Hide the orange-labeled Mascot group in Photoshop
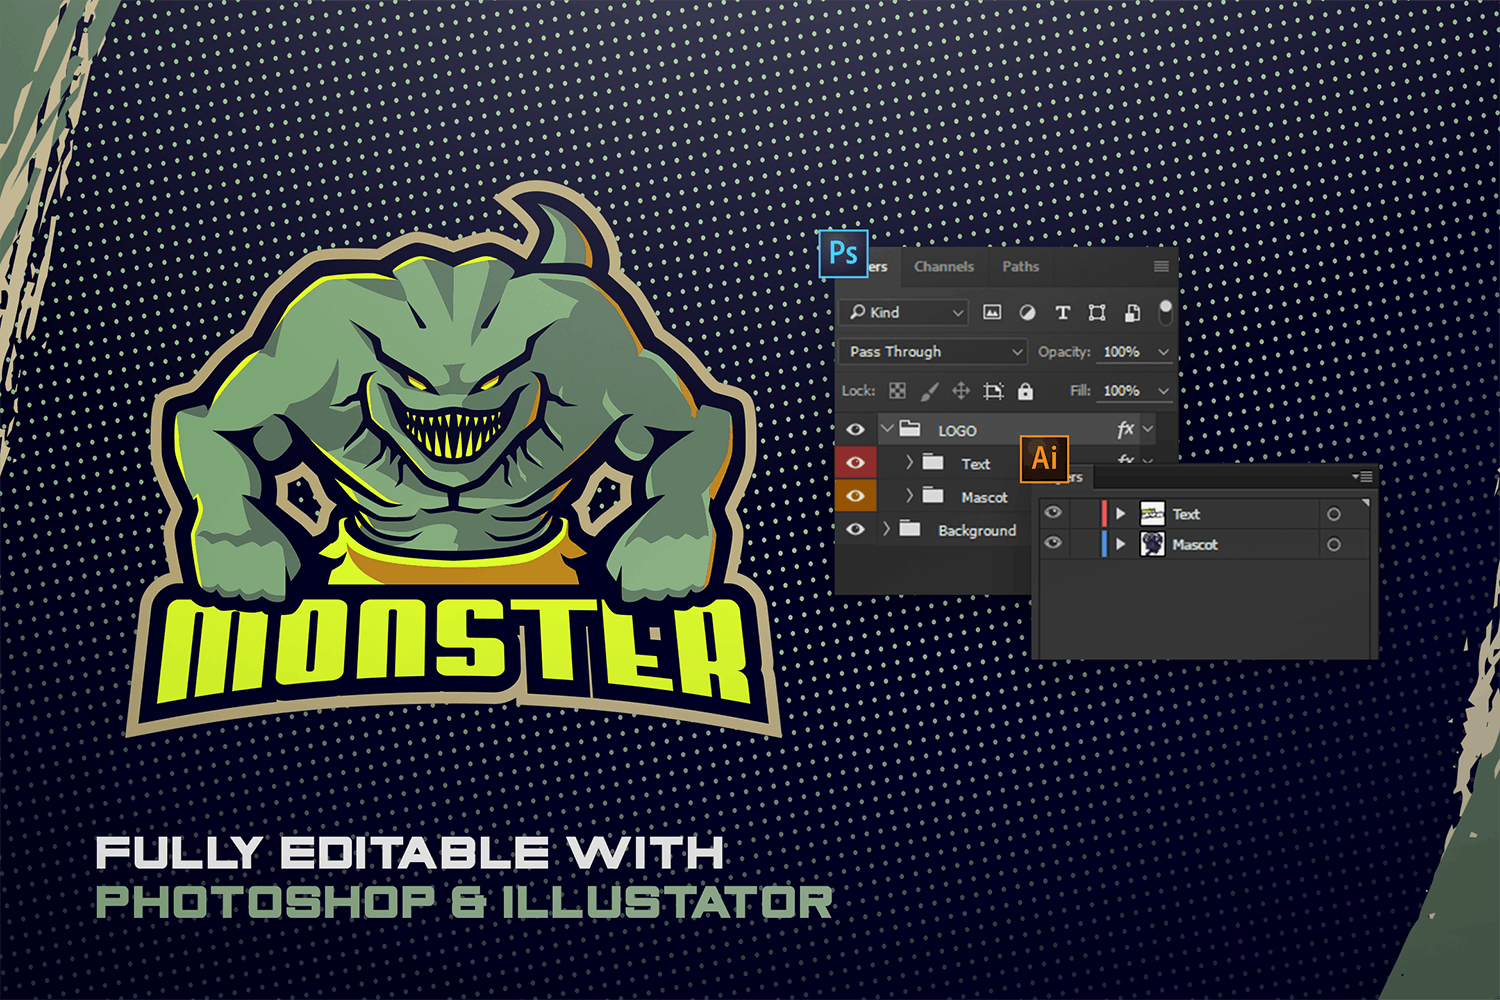This screenshot has height=1000, width=1500. [855, 496]
